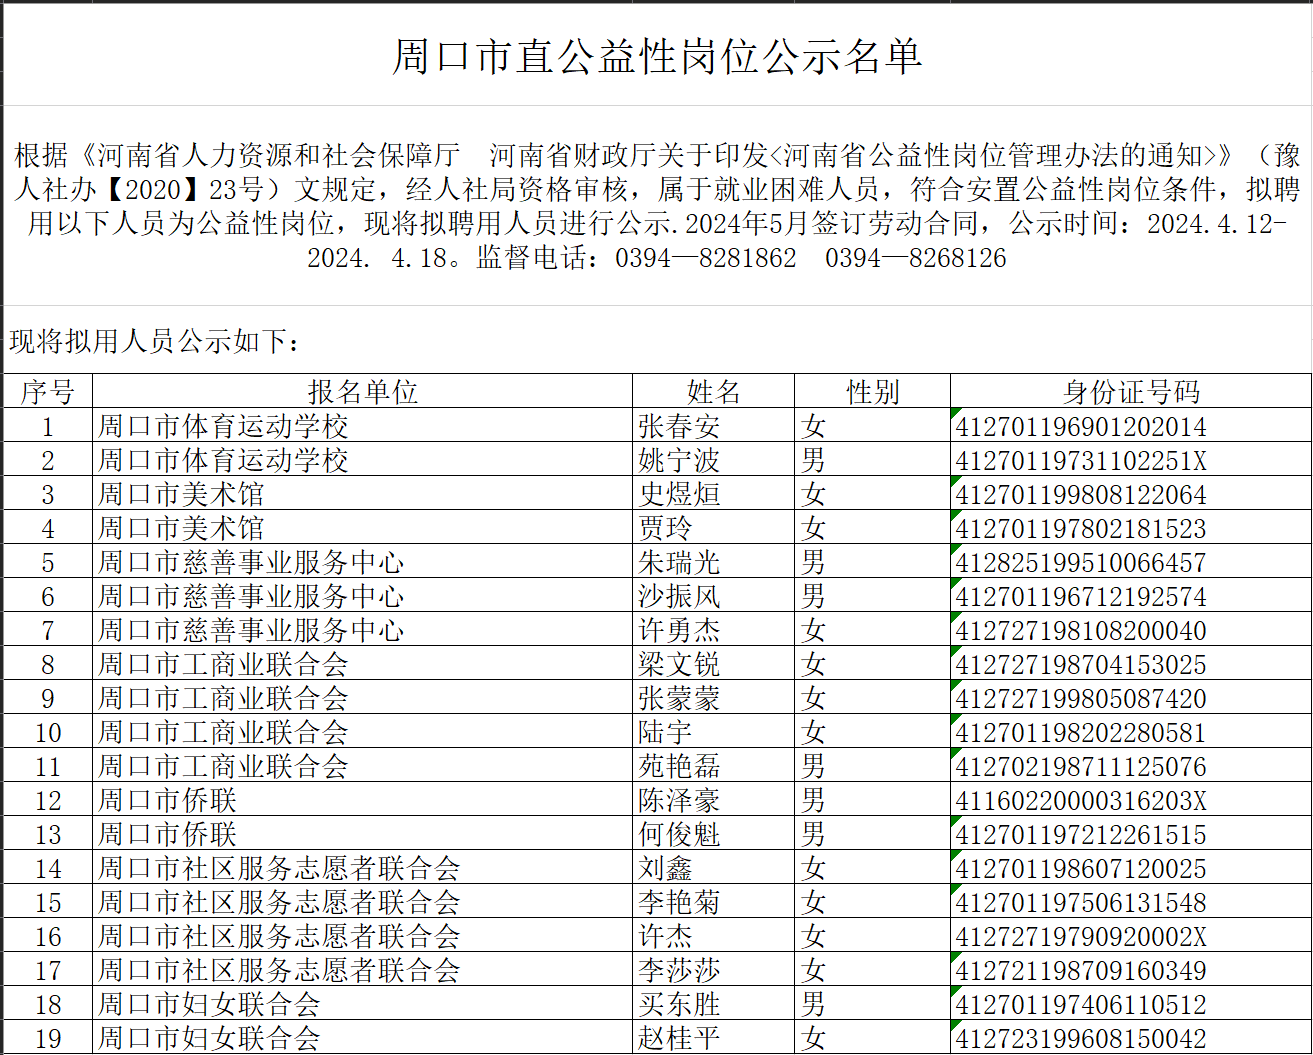1313x1055 pixels.
Task: Click ID number 412701196712192574
Action: pyautogui.click(x=1081, y=597)
